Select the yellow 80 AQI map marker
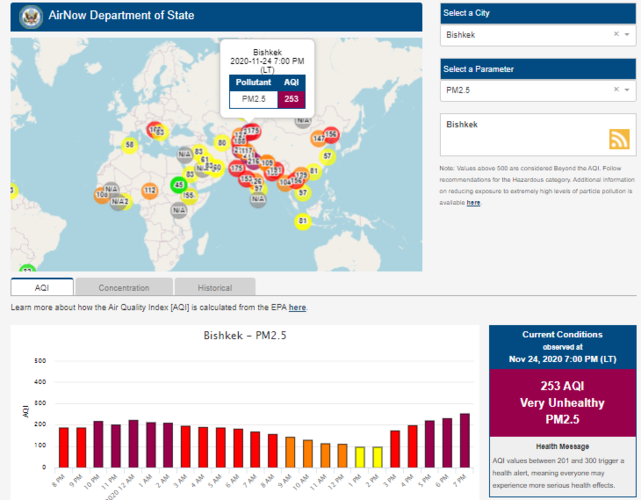This screenshot has width=641, height=500. 222,143
